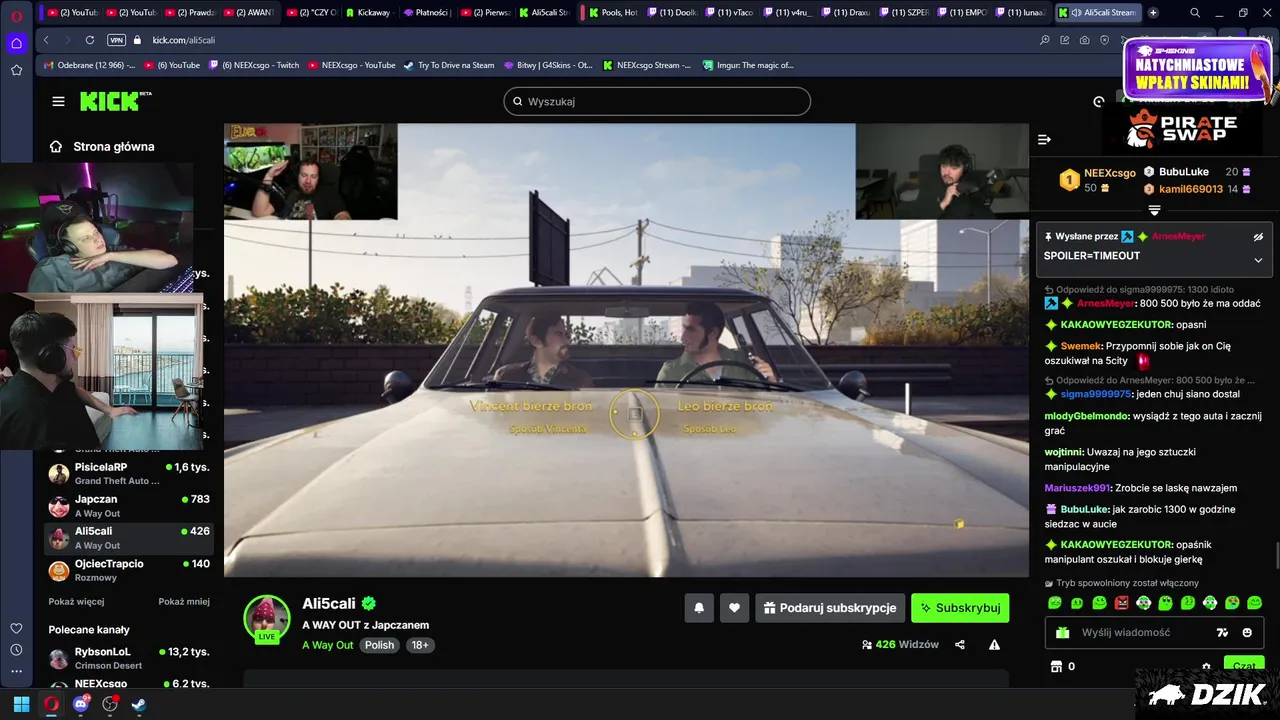Open Opera GX from taskbar
The width and height of the screenshot is (1280, 720).
click(51, 704)
